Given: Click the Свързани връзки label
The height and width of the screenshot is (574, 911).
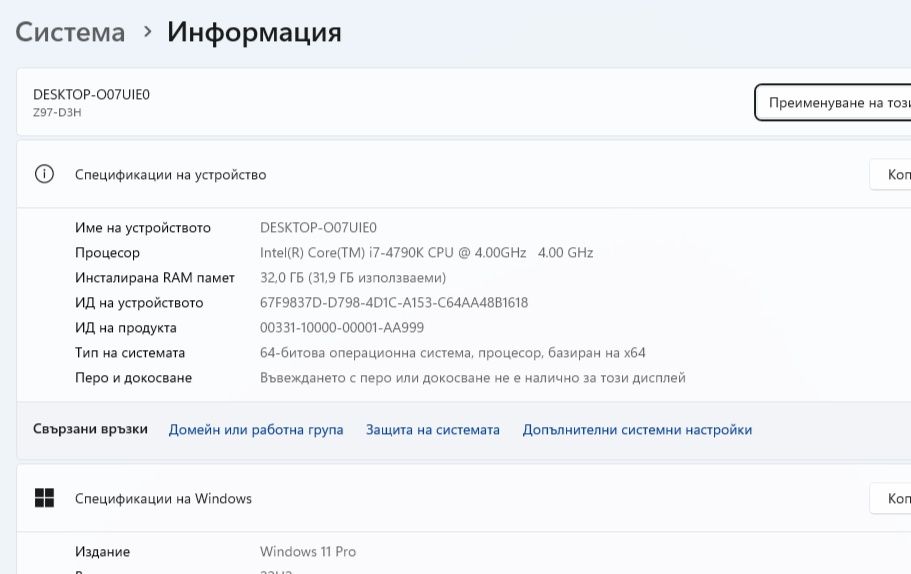Looking at the screenshot, I should 90,429.
